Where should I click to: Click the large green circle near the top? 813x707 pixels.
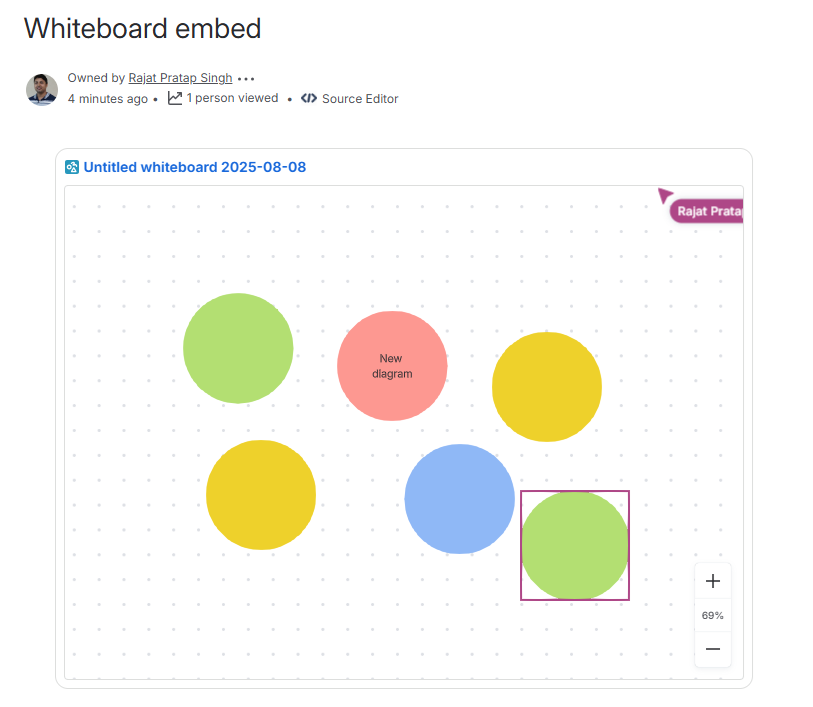238,348
